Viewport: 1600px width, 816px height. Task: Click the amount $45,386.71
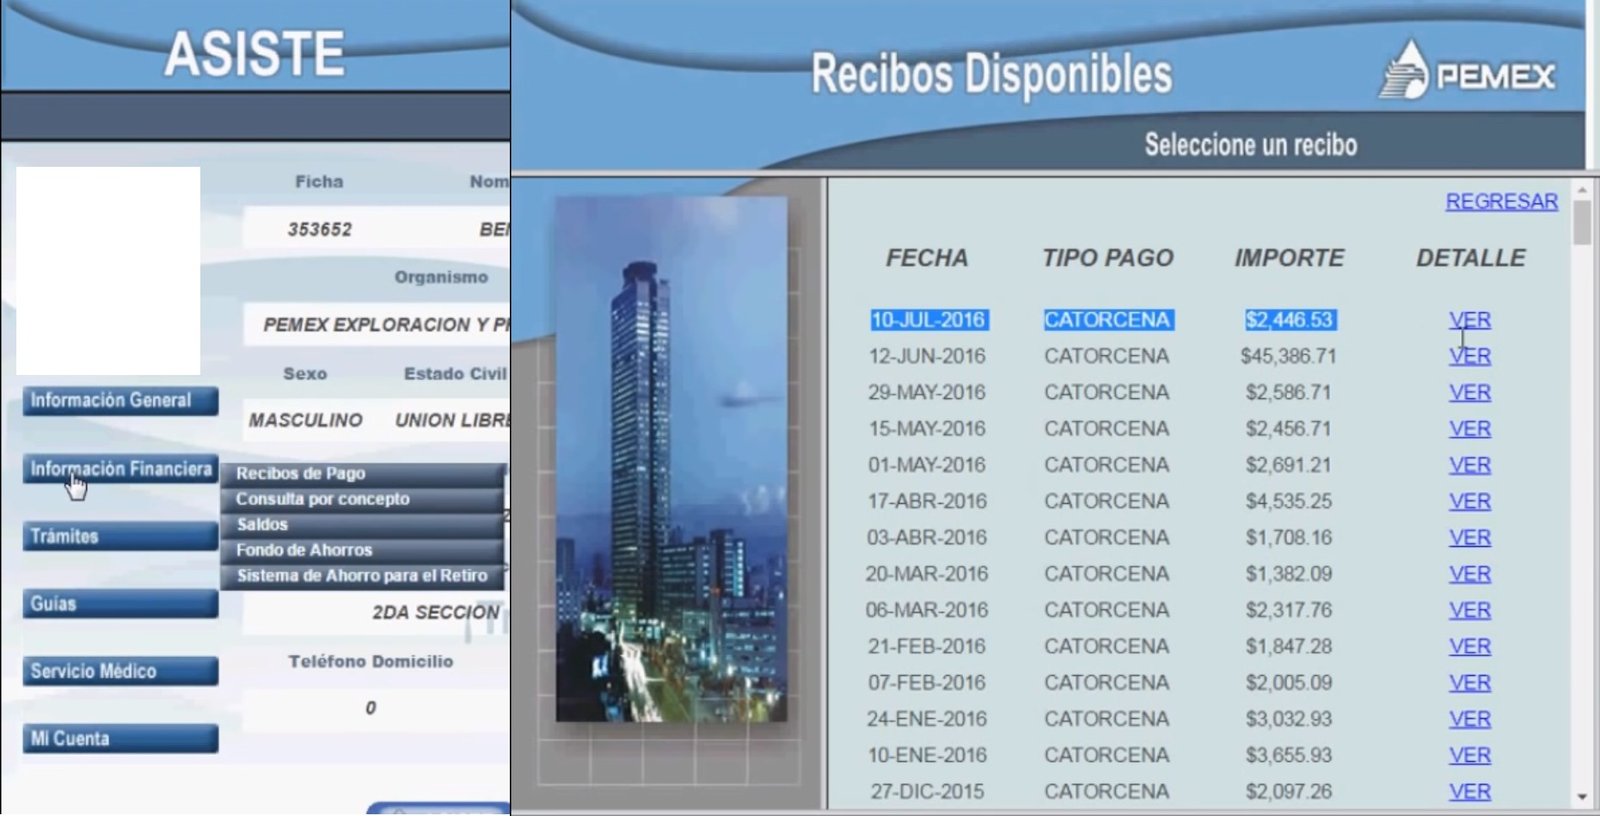pyautogui.click(x=1288, y=356)
